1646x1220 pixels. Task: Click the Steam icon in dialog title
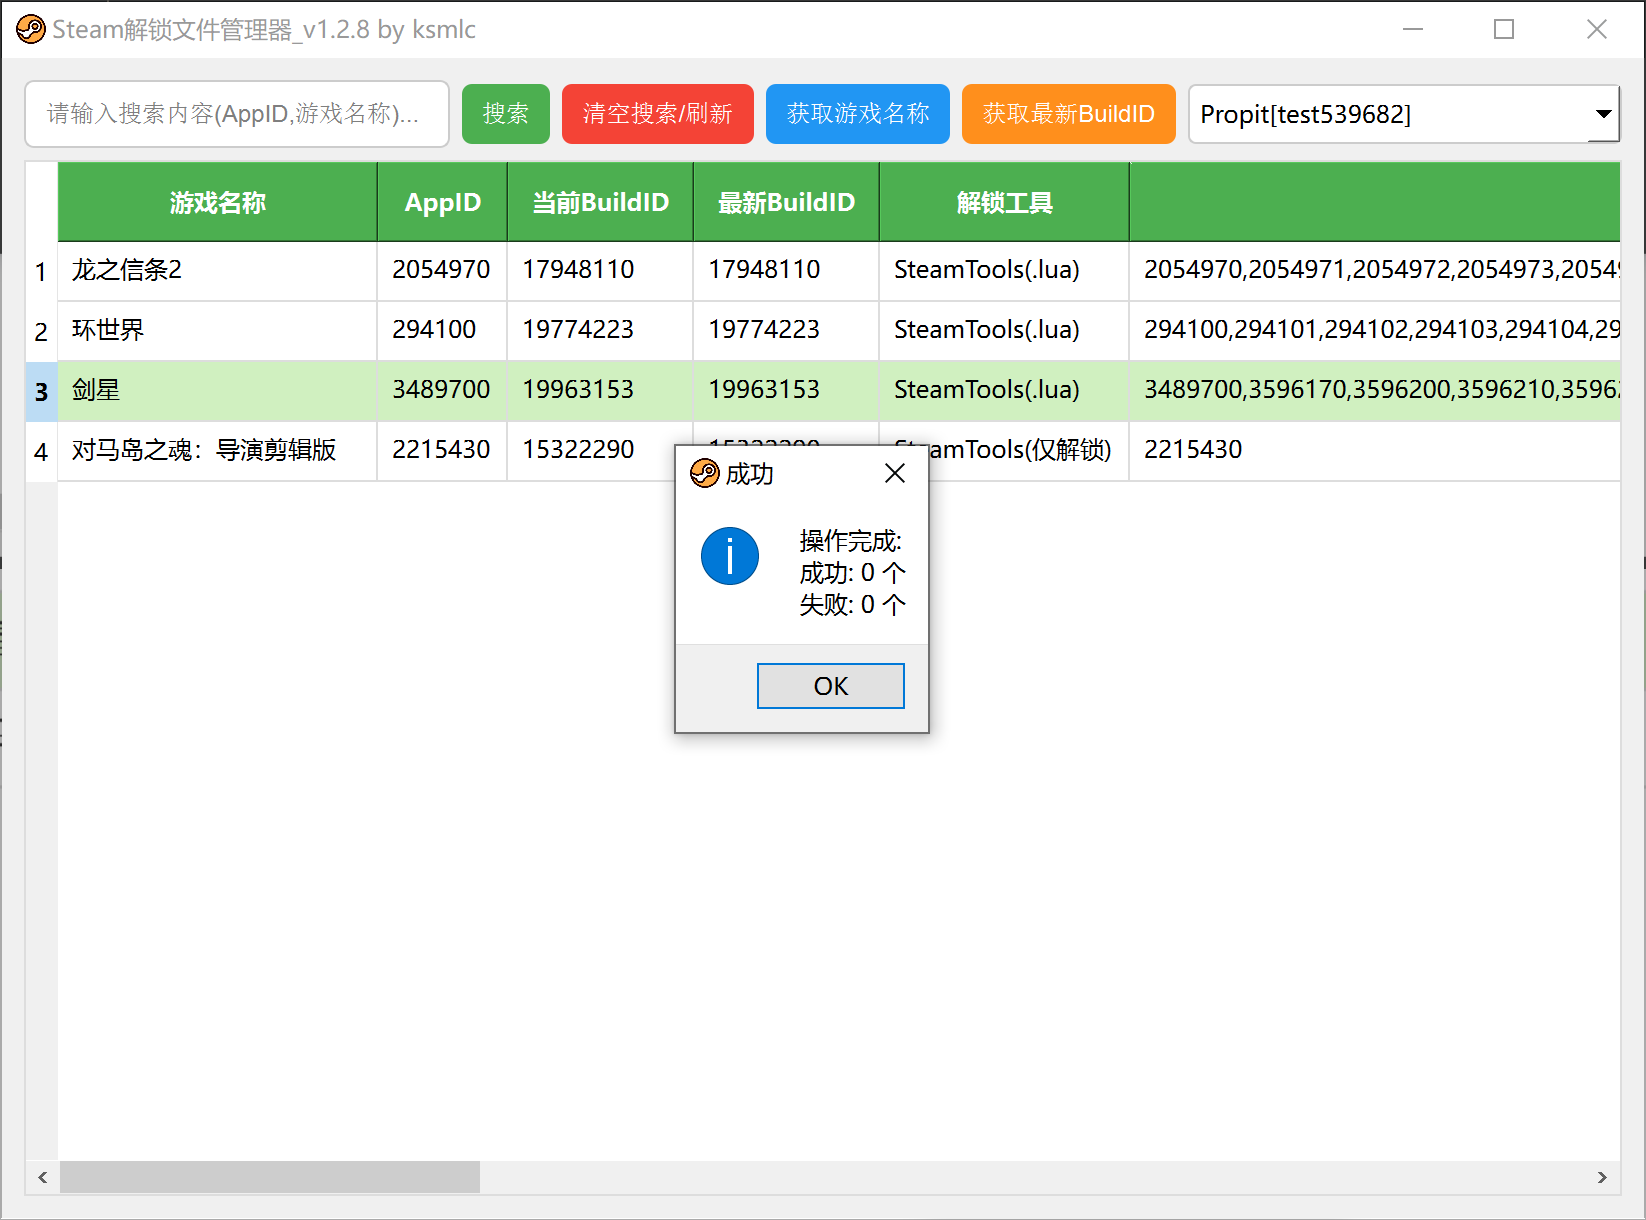(x=705, y=473)
